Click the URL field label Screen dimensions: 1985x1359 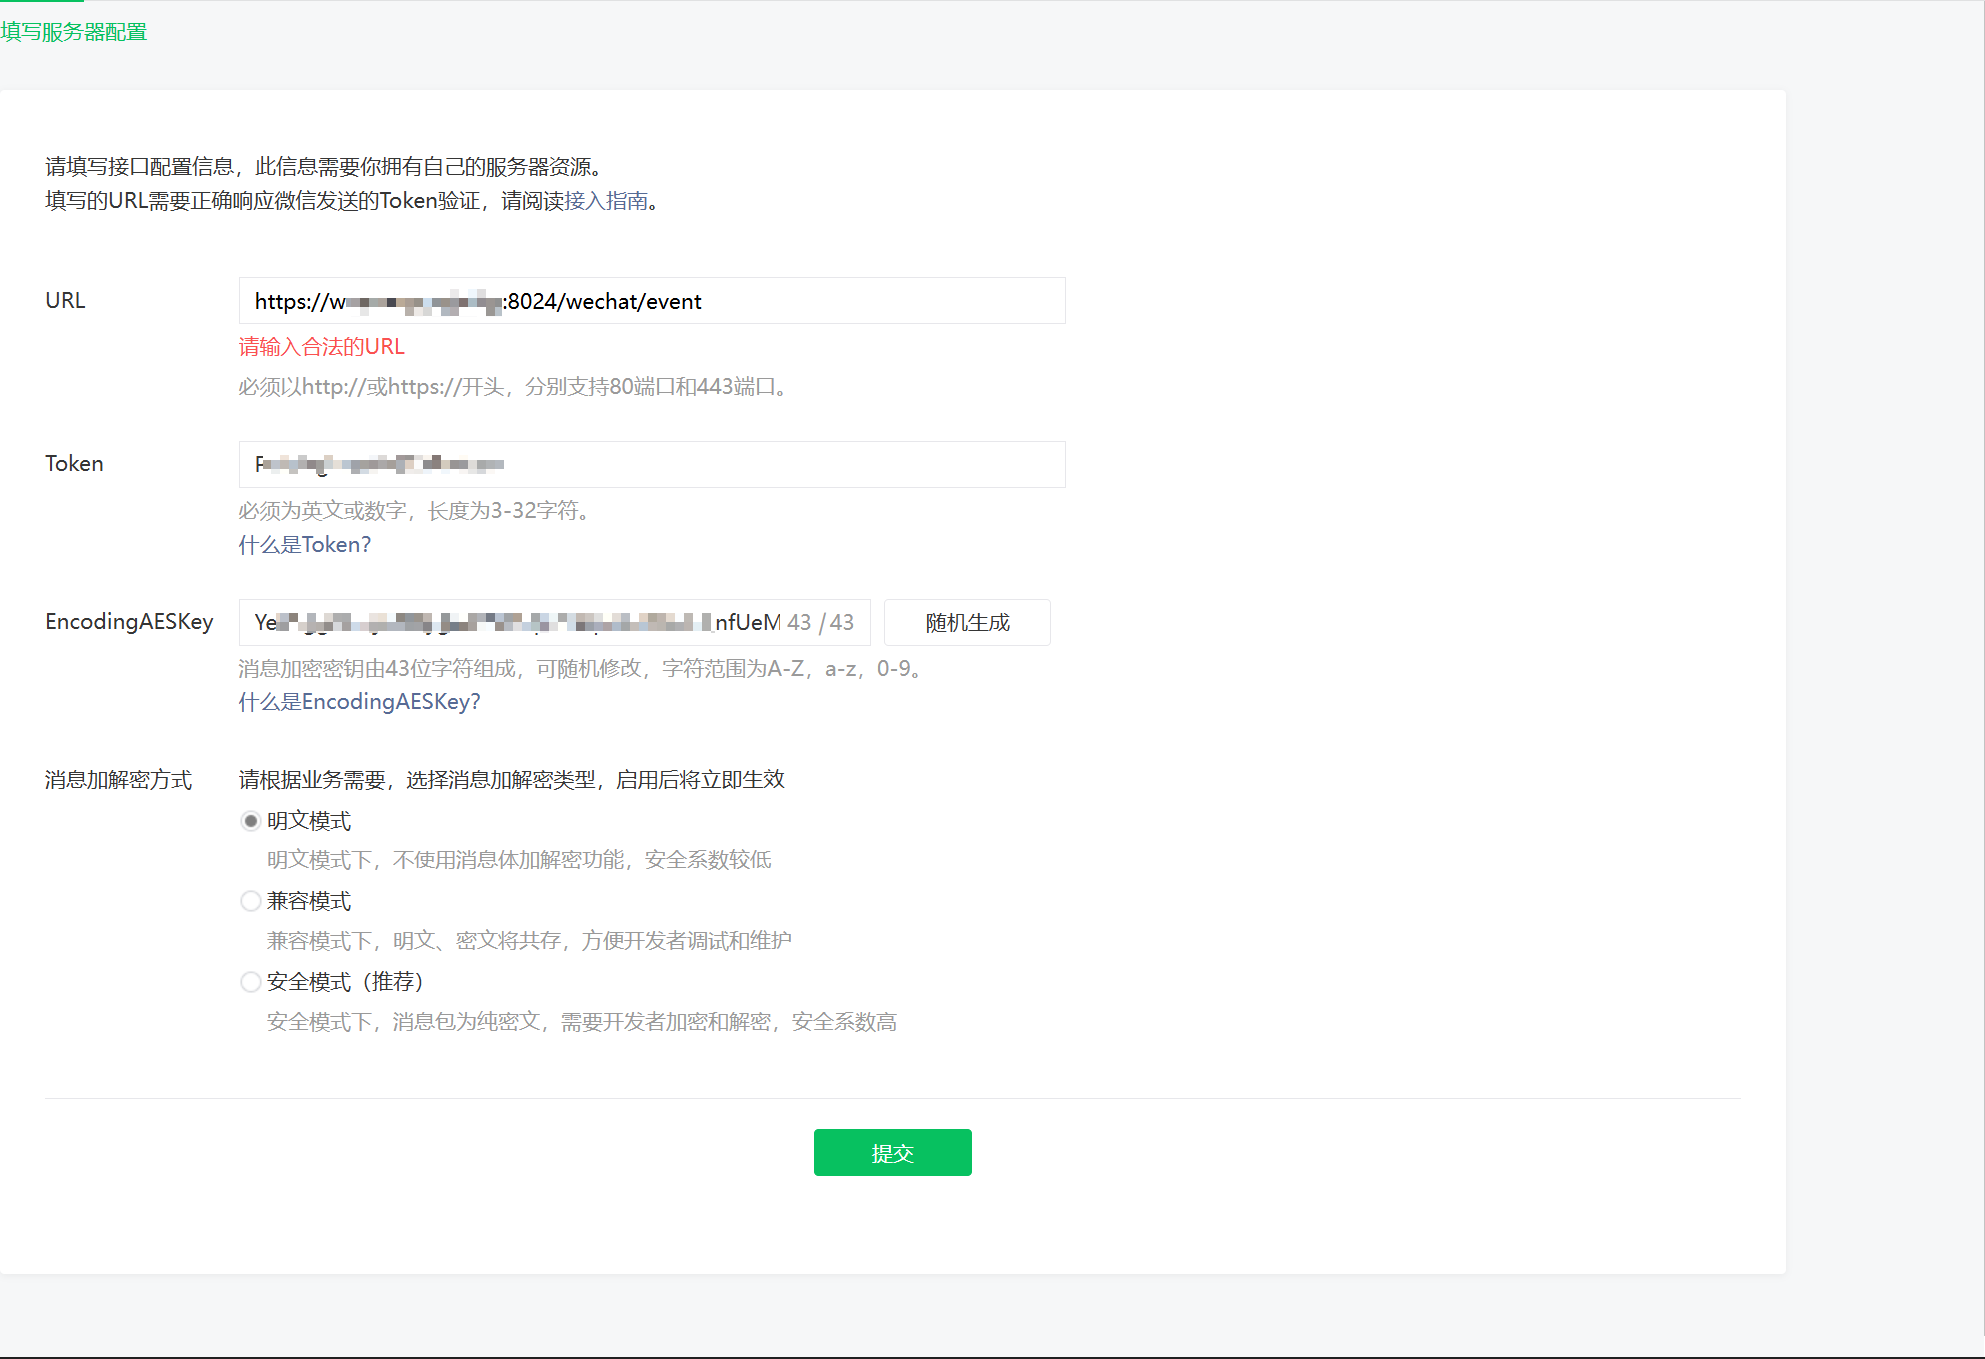coord(65,301)
